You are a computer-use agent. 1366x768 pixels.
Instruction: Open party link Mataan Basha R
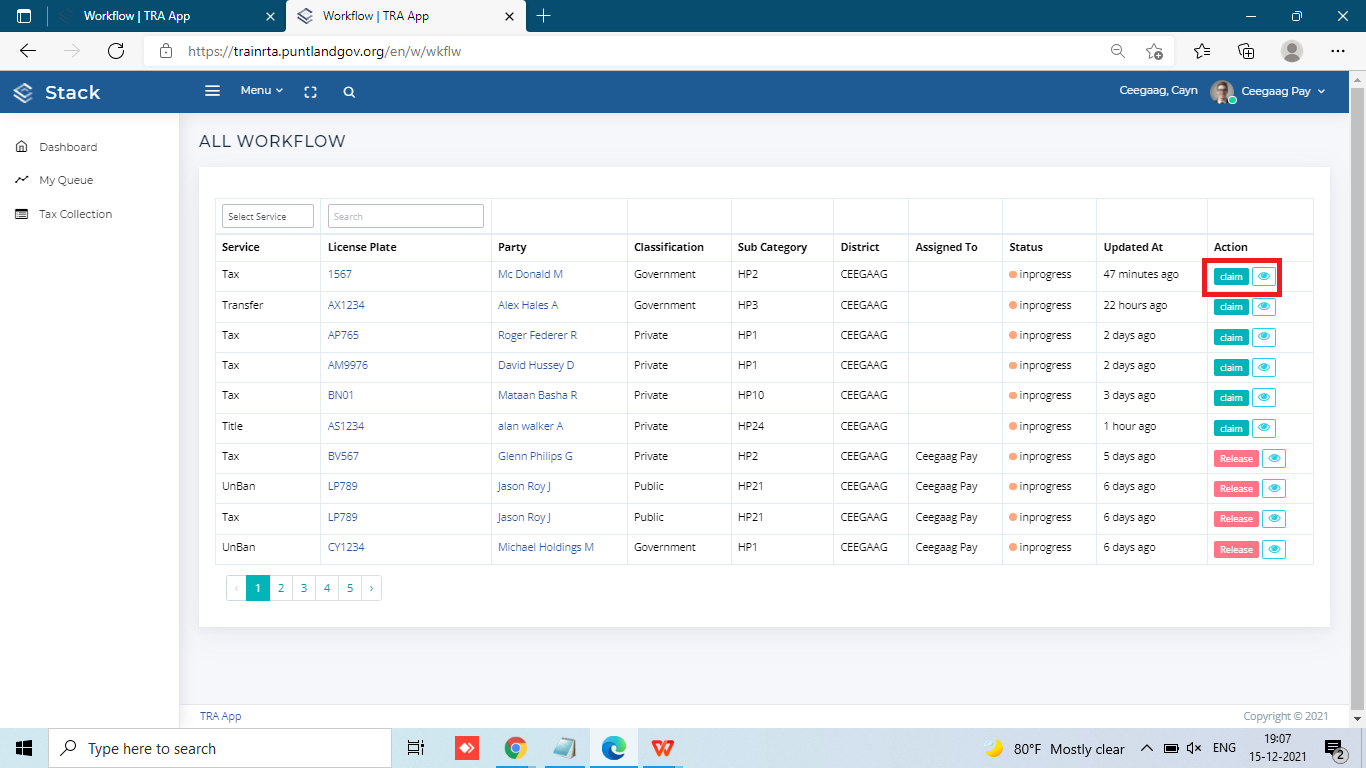[x=537, y=395]
